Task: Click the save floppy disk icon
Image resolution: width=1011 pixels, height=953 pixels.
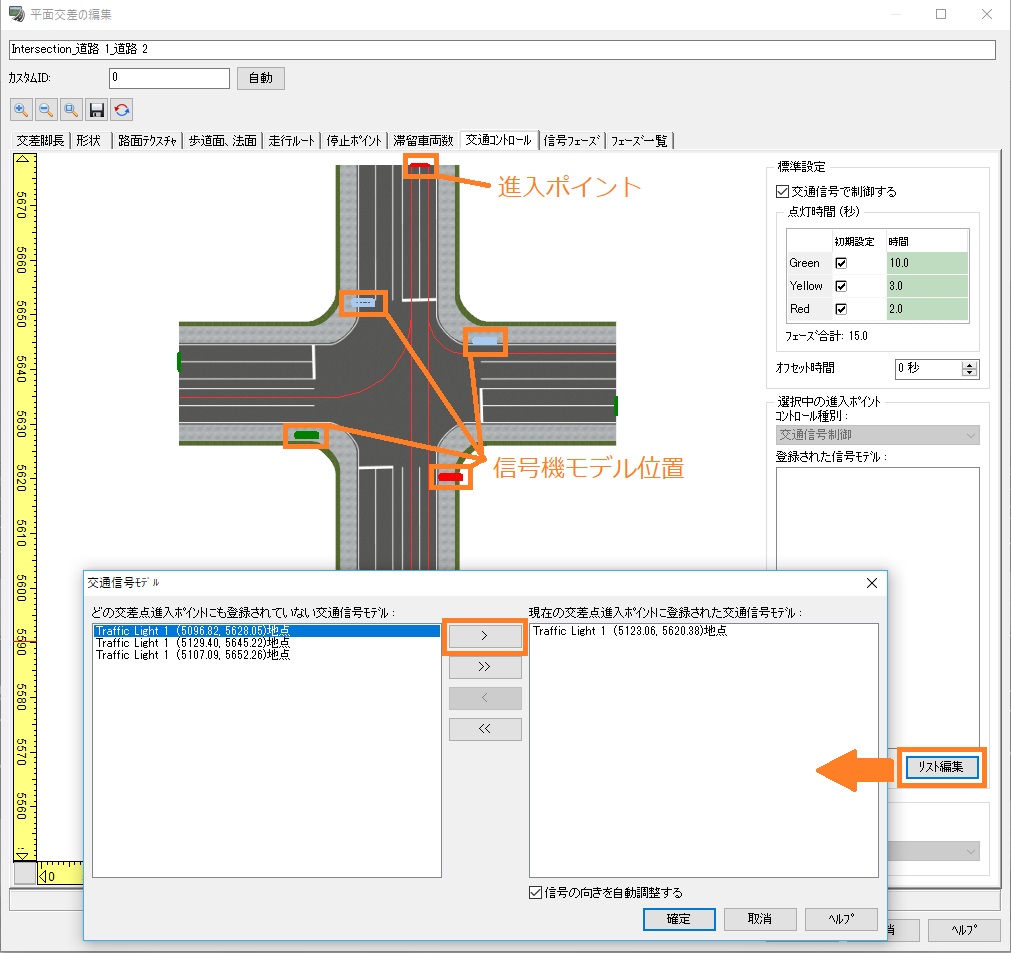Action: (x=97, y=110)
